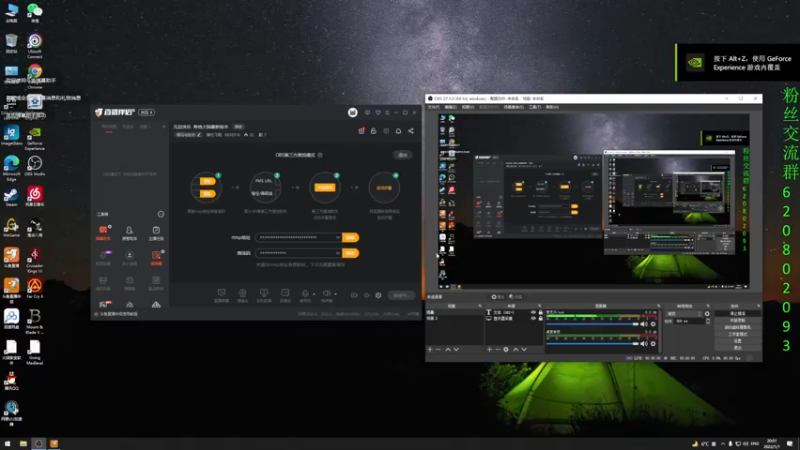This screenshot has height=450, width=800.
Task: Expand microphone options arrow in companion bar
Action: click(x=314, y=294)
